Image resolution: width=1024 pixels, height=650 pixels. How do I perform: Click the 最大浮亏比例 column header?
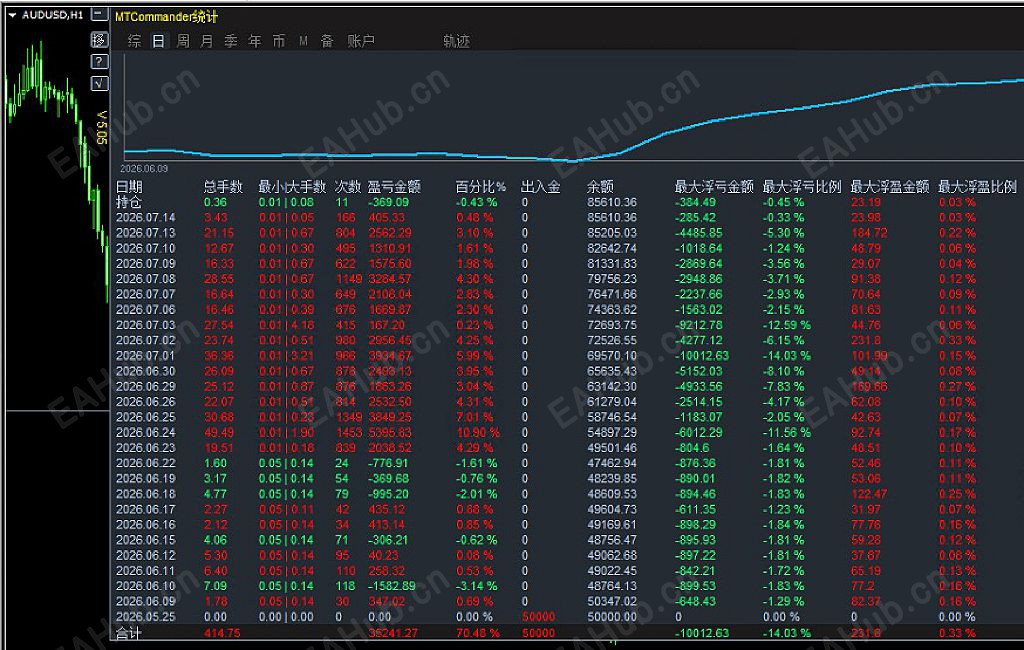802,187
